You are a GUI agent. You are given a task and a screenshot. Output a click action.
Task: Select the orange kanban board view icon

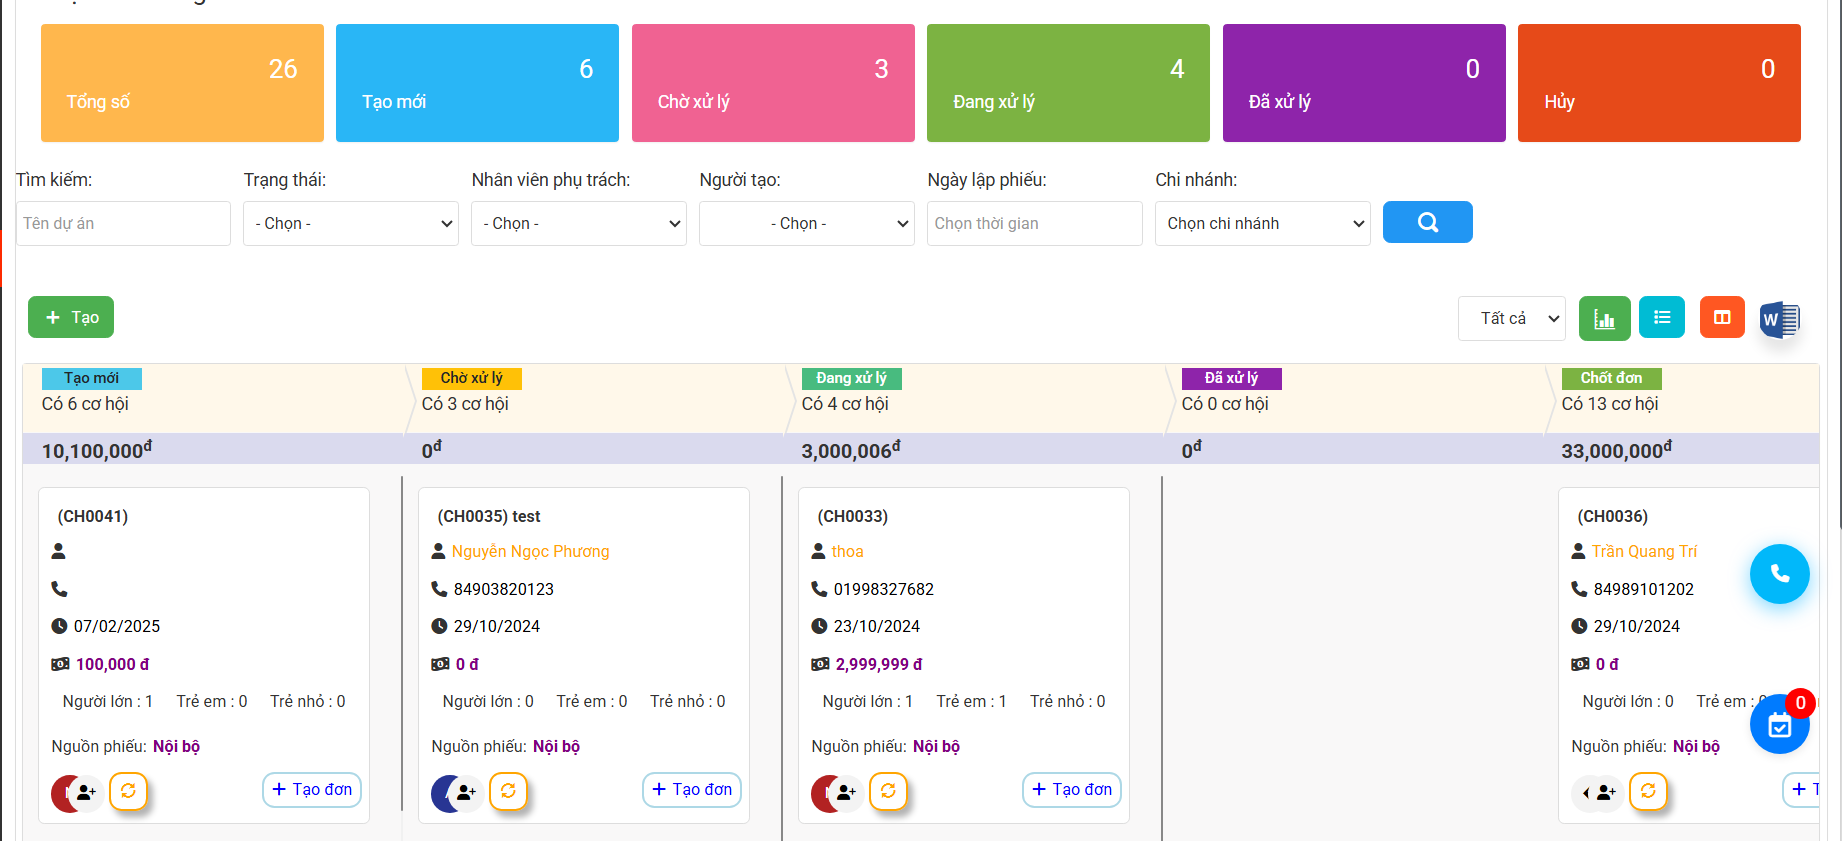pos(1722,318)
